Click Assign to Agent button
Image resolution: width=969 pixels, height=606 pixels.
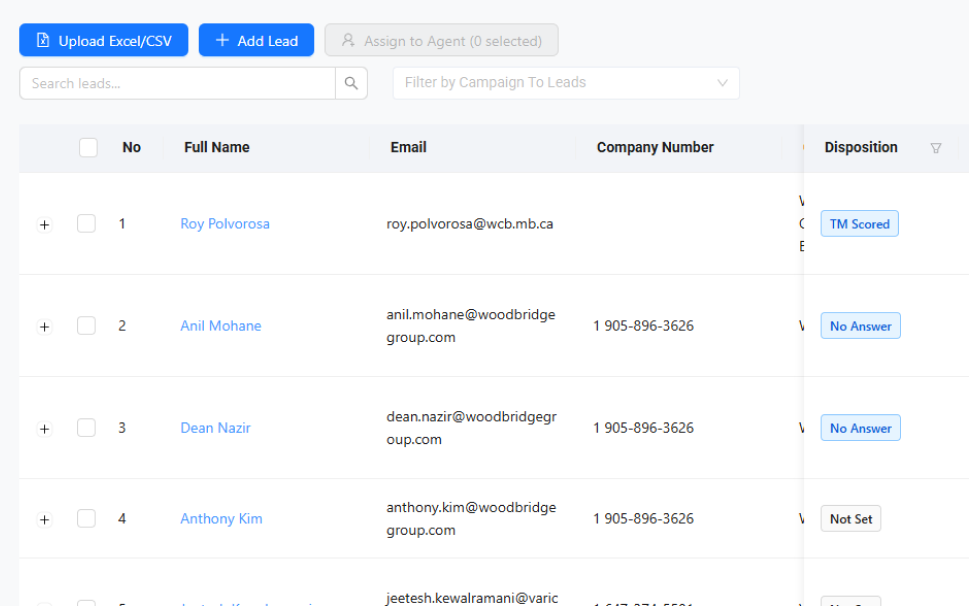(441, 41)
